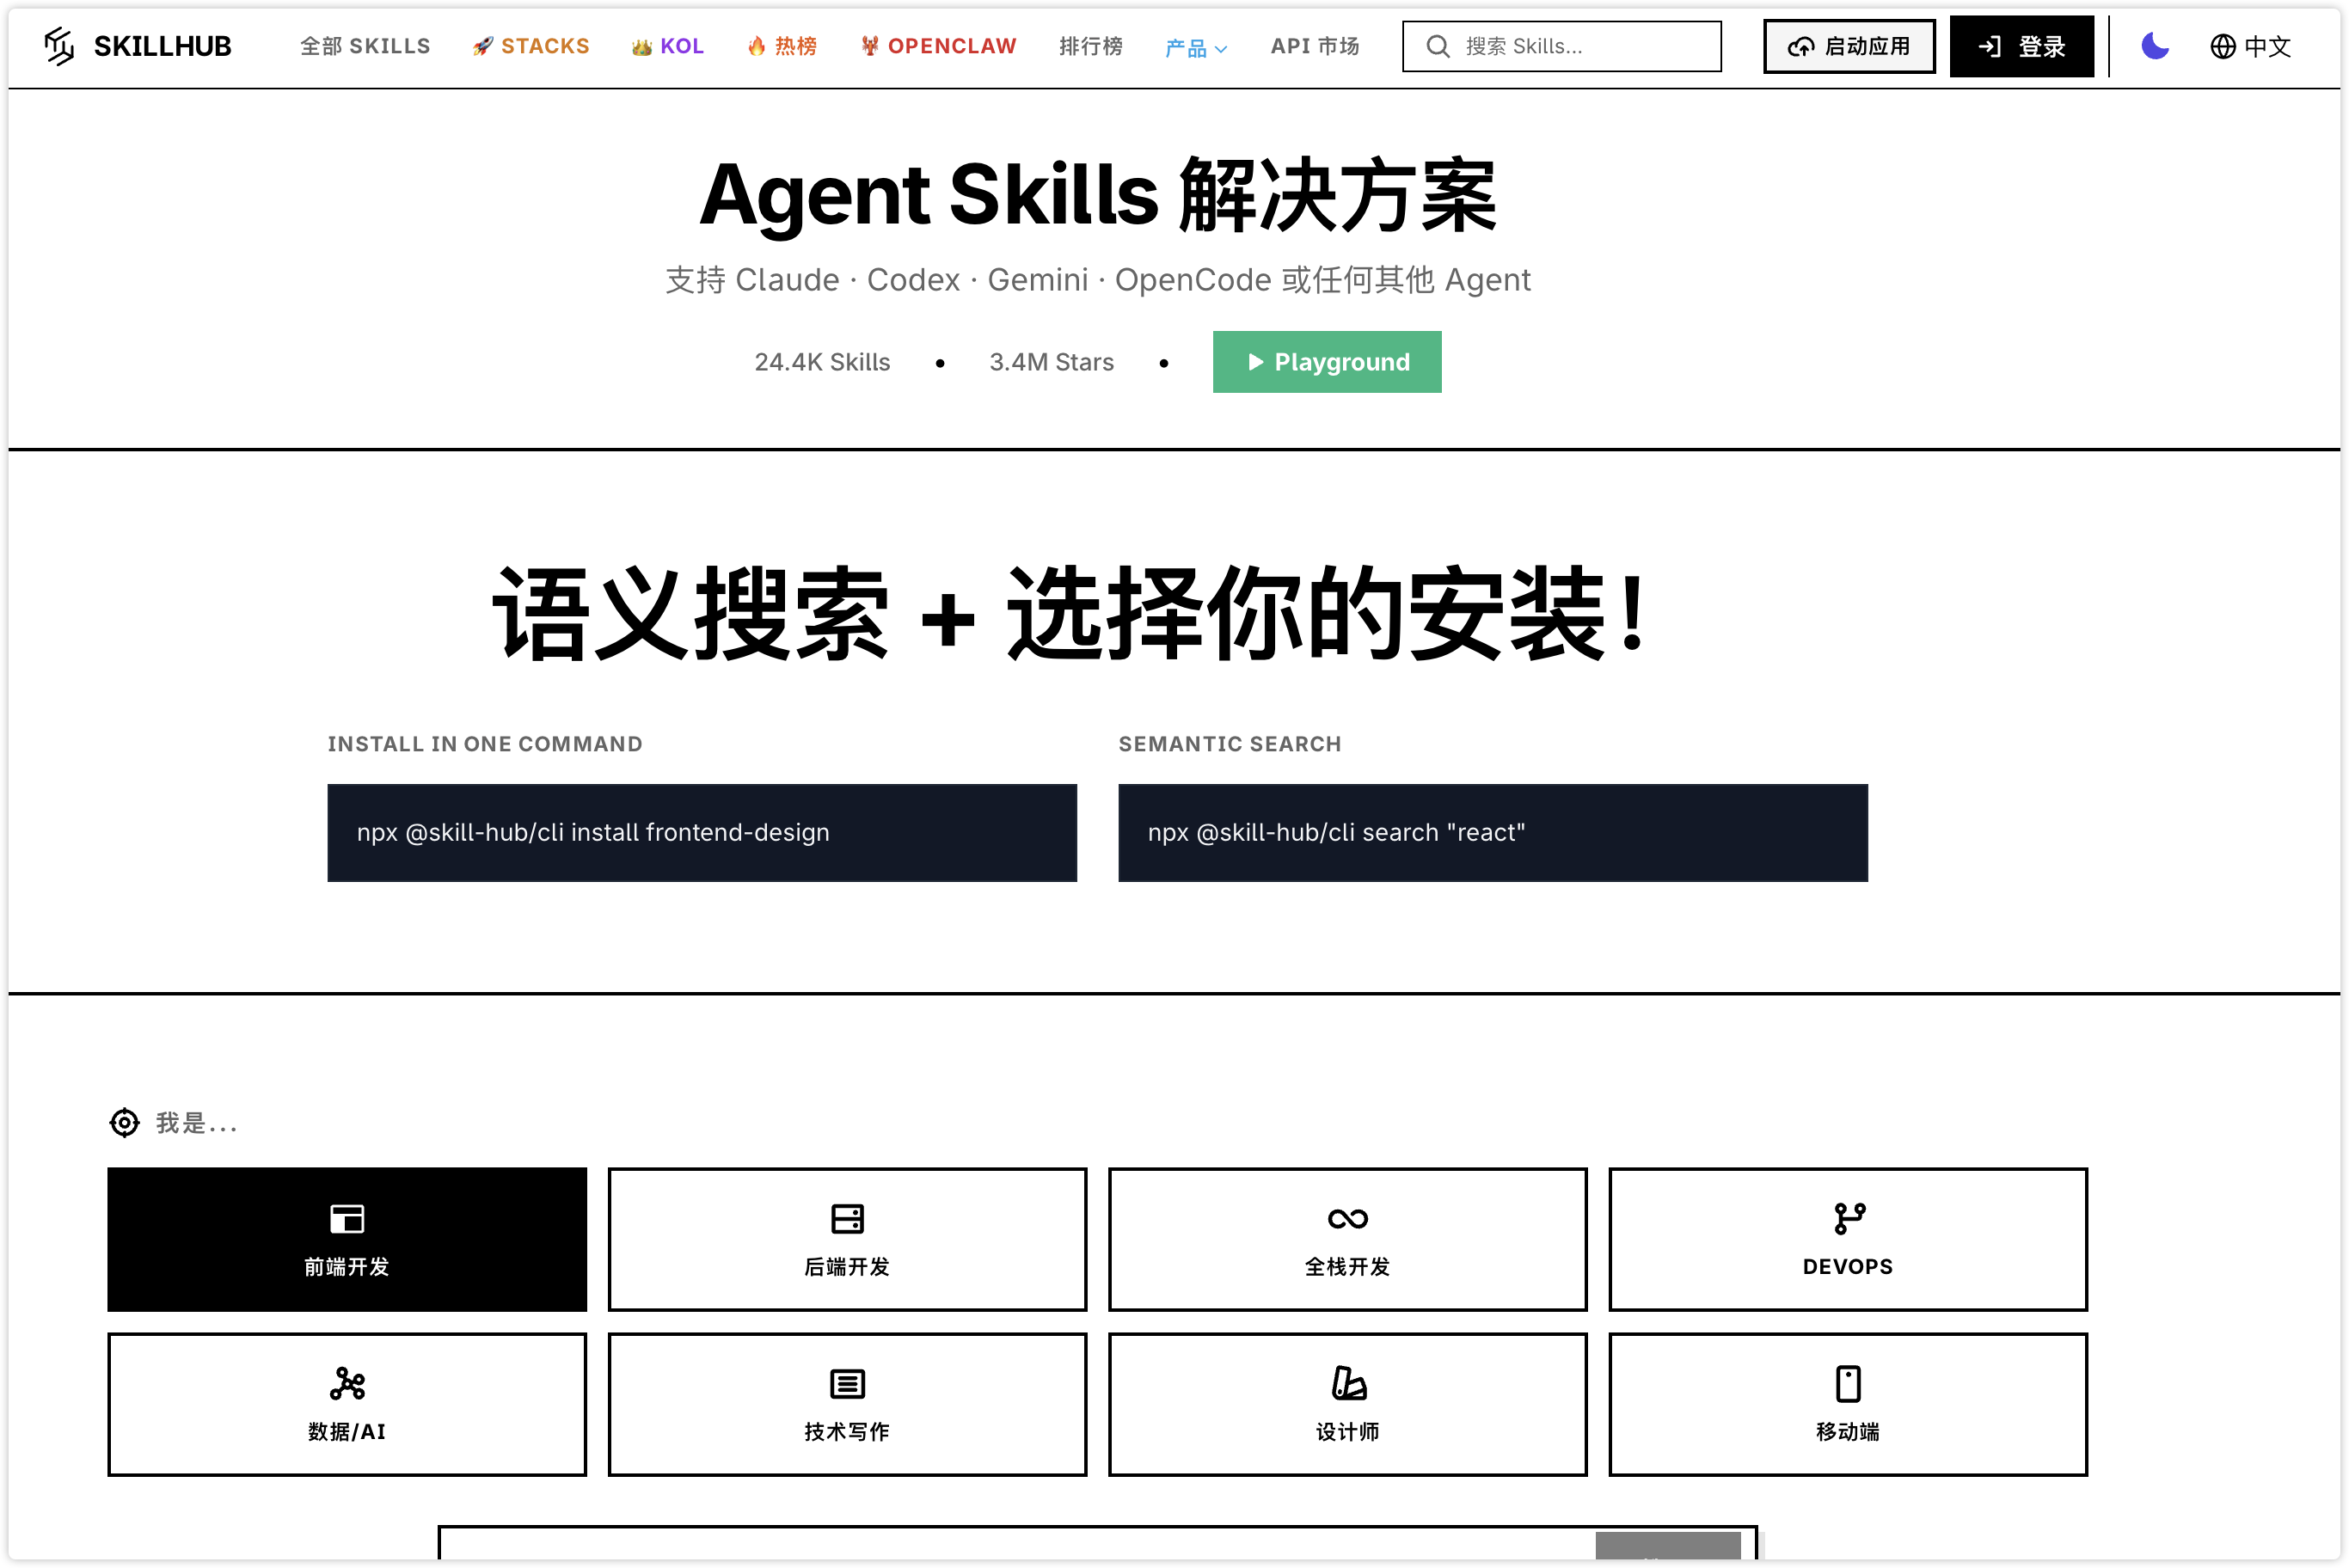Screen dimensions: 2349x1568
Task: Click the target icon beside 我是...
Action: coord(123,1123)
